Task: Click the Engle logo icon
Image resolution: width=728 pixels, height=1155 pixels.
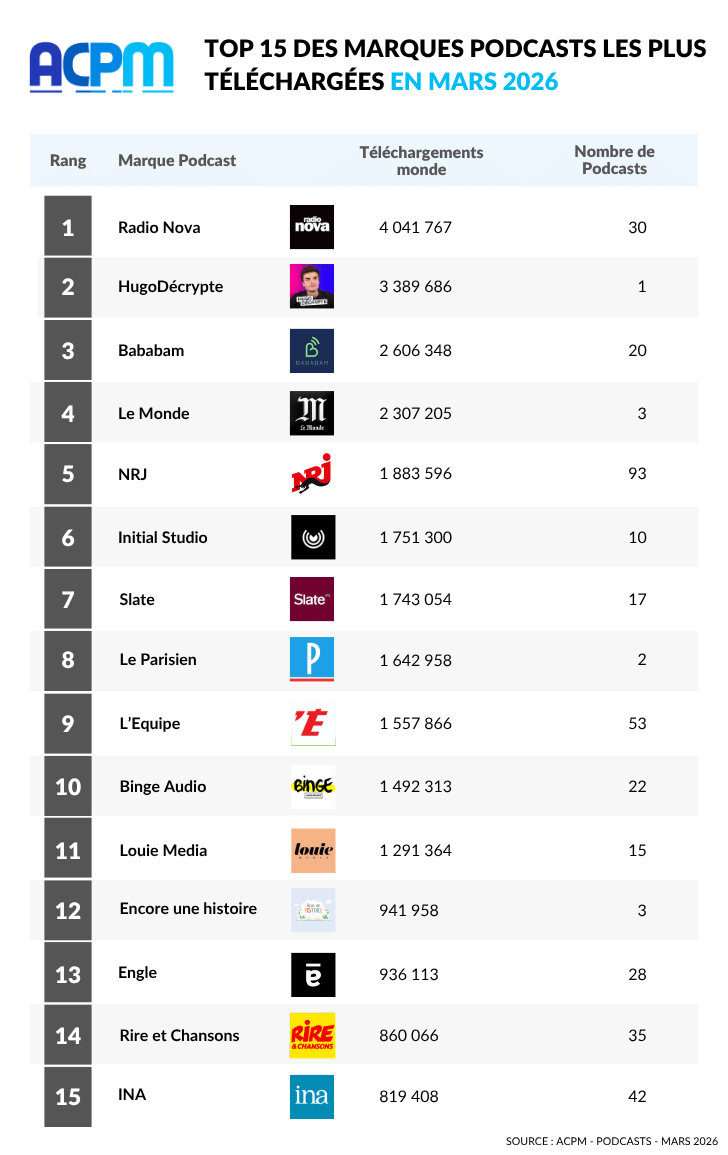Action: pyautogui.click(x=312, y=974)
